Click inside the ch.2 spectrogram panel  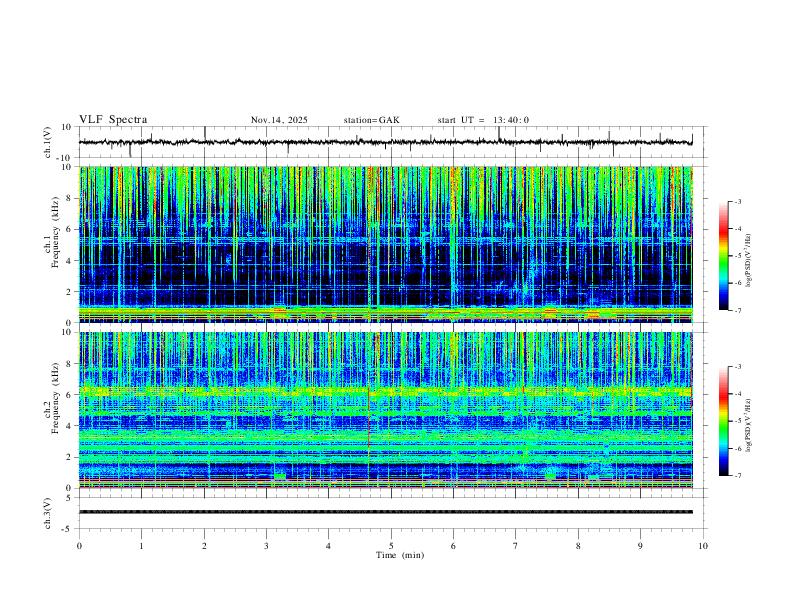386,410
